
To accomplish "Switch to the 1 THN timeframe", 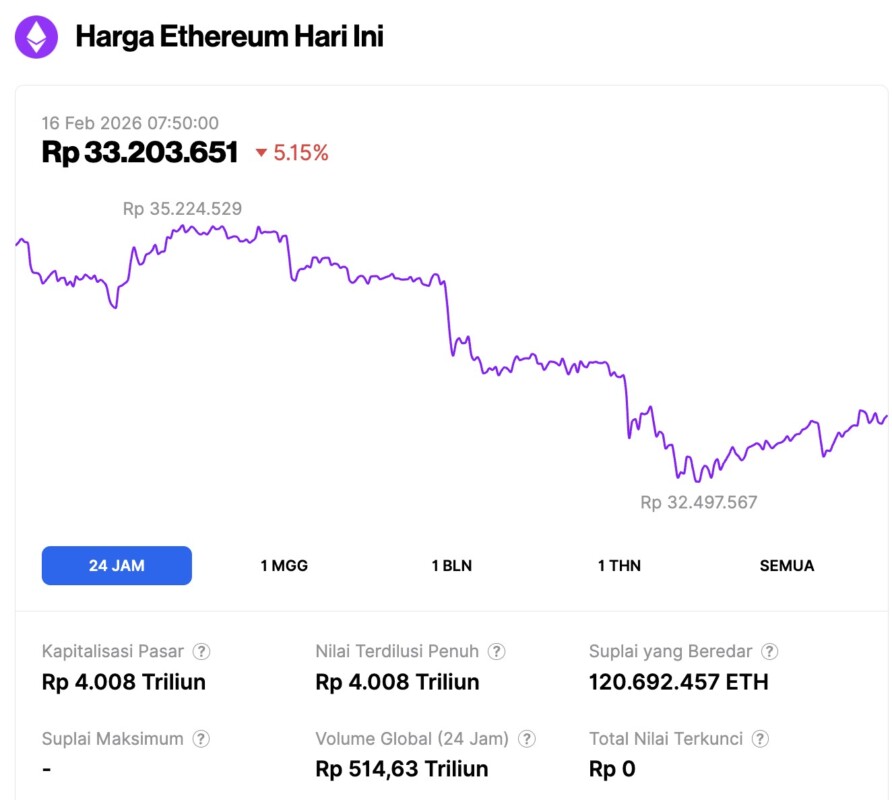I will pos(619,565).
